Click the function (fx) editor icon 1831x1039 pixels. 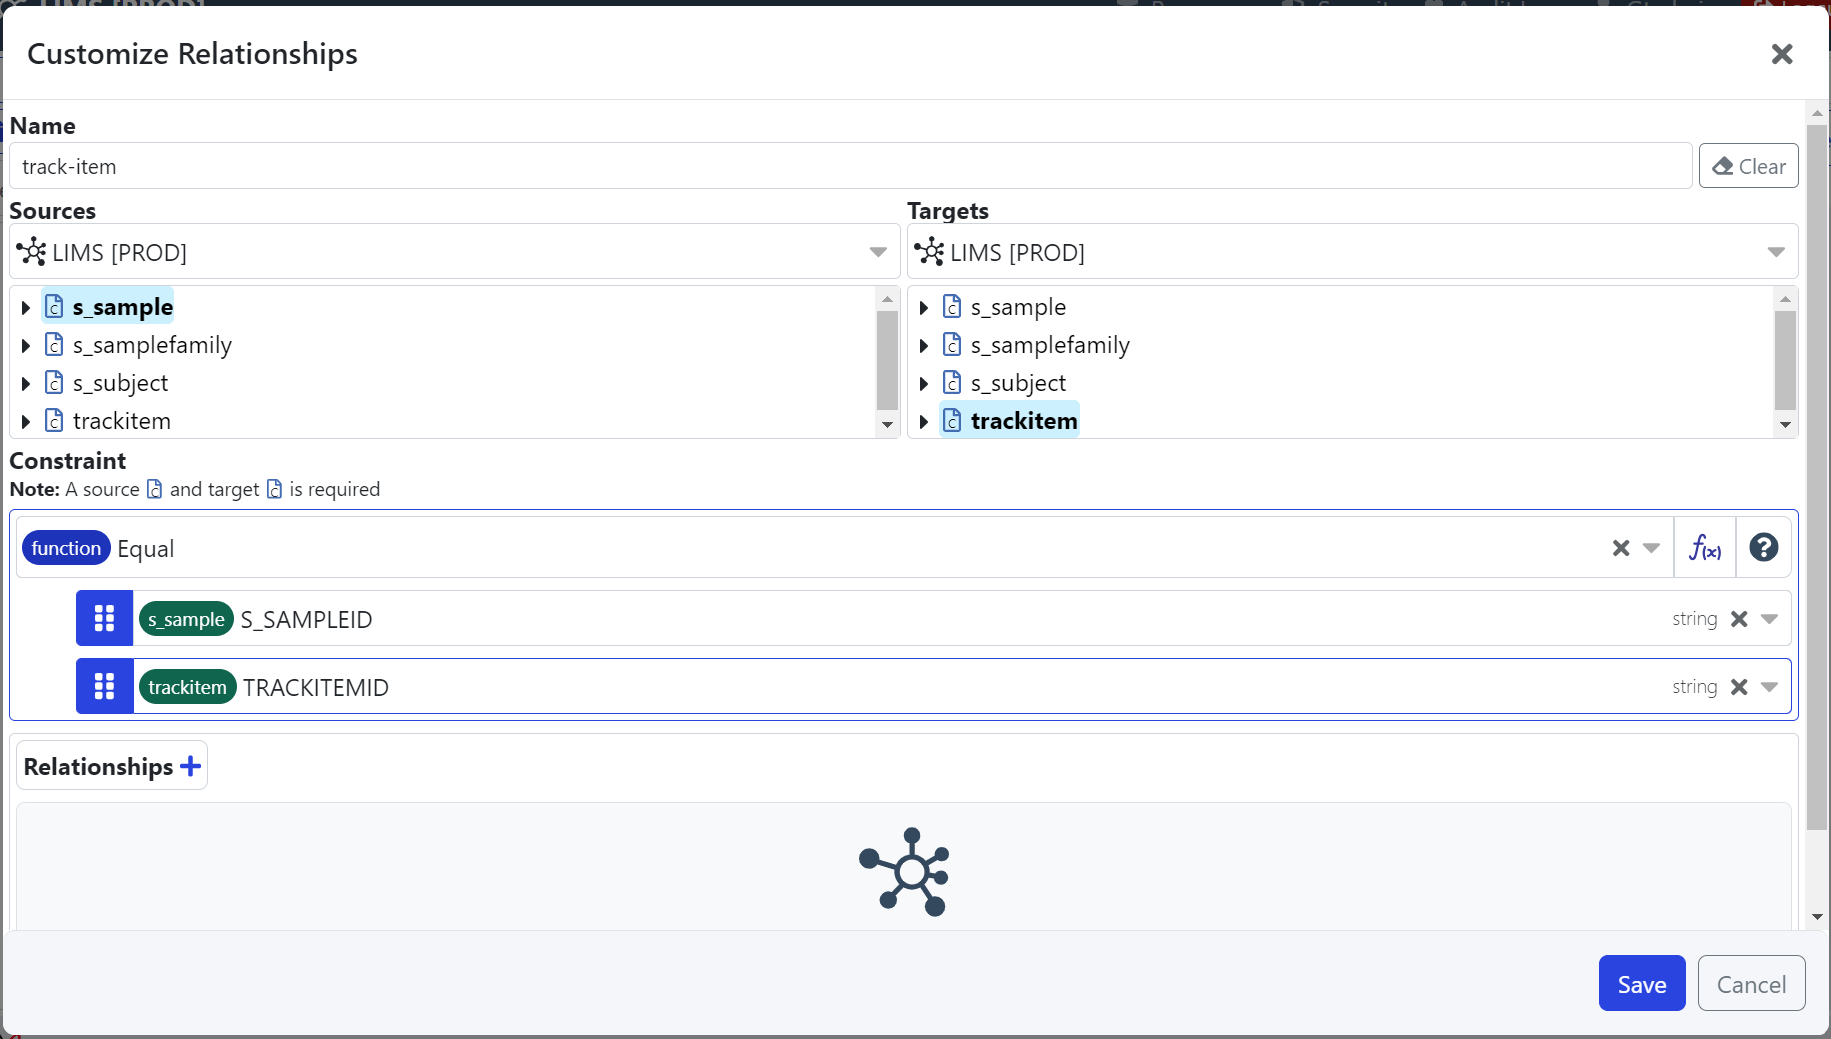click(x=1705, y=548)
